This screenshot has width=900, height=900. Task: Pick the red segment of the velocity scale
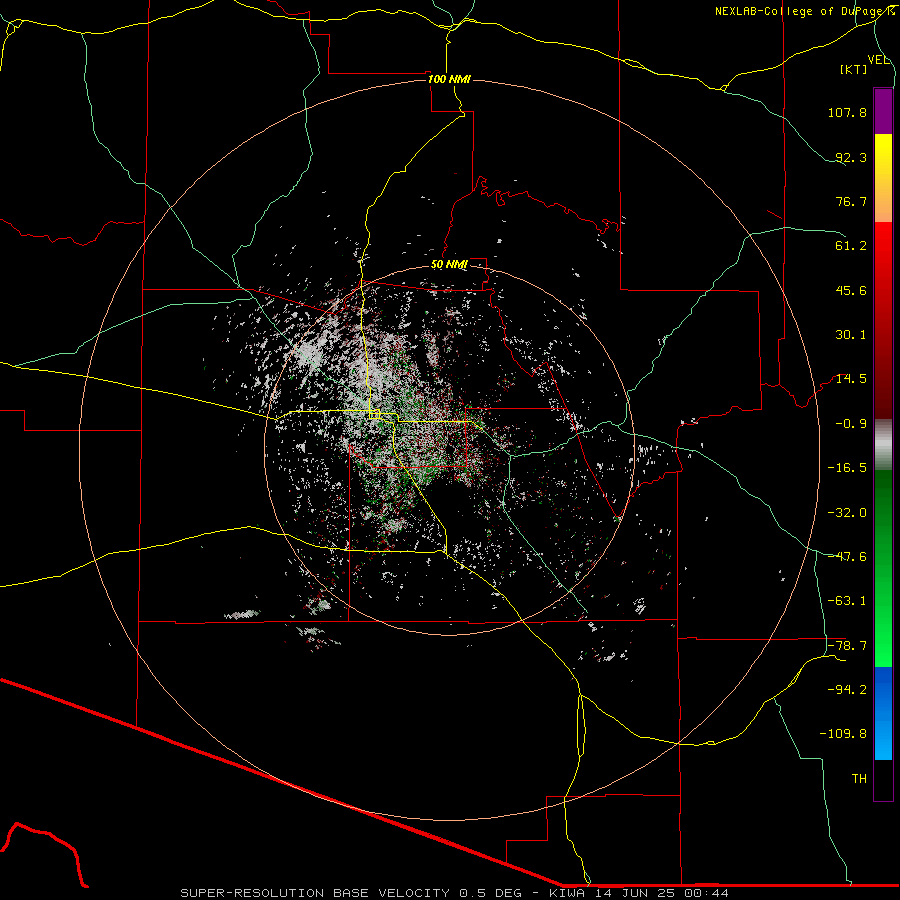[x=883, y=320]
